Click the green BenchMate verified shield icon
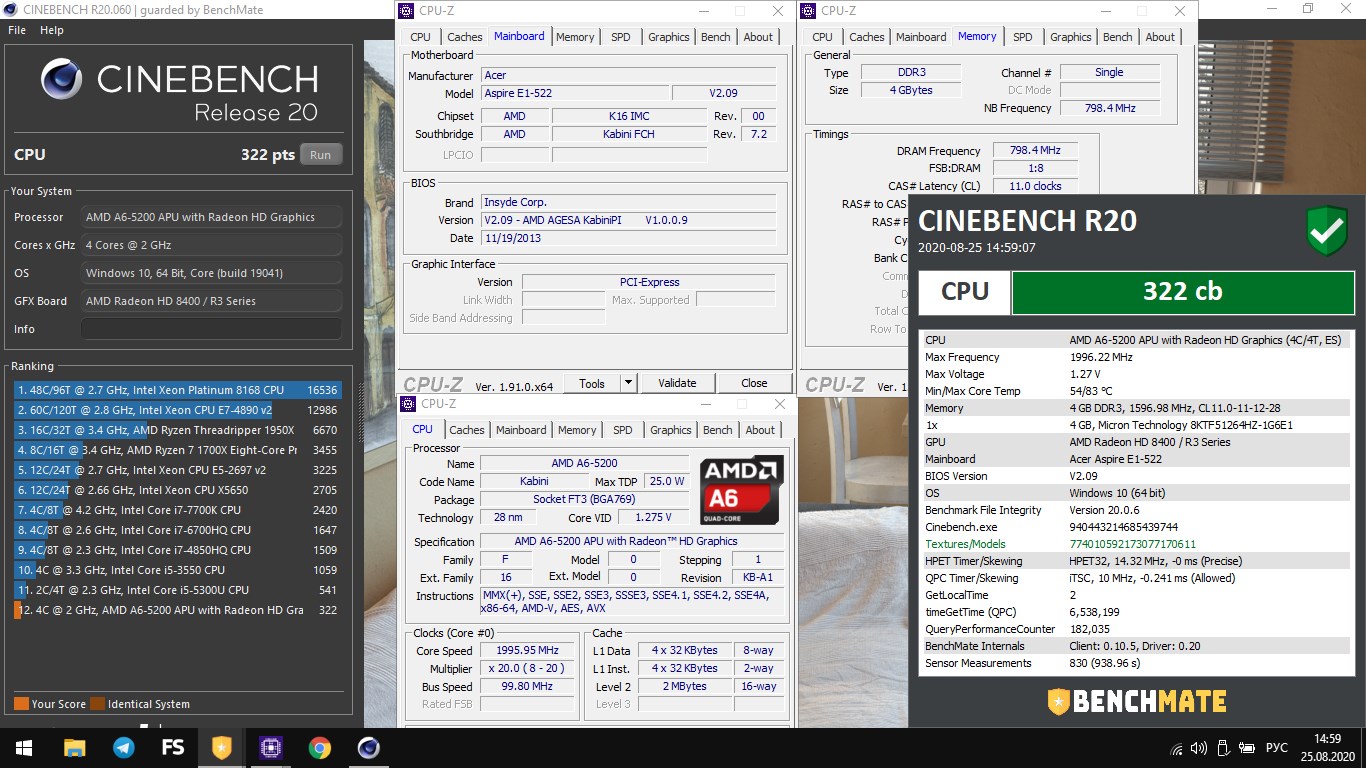1366x768 pixels. [x=1327, y=232]
